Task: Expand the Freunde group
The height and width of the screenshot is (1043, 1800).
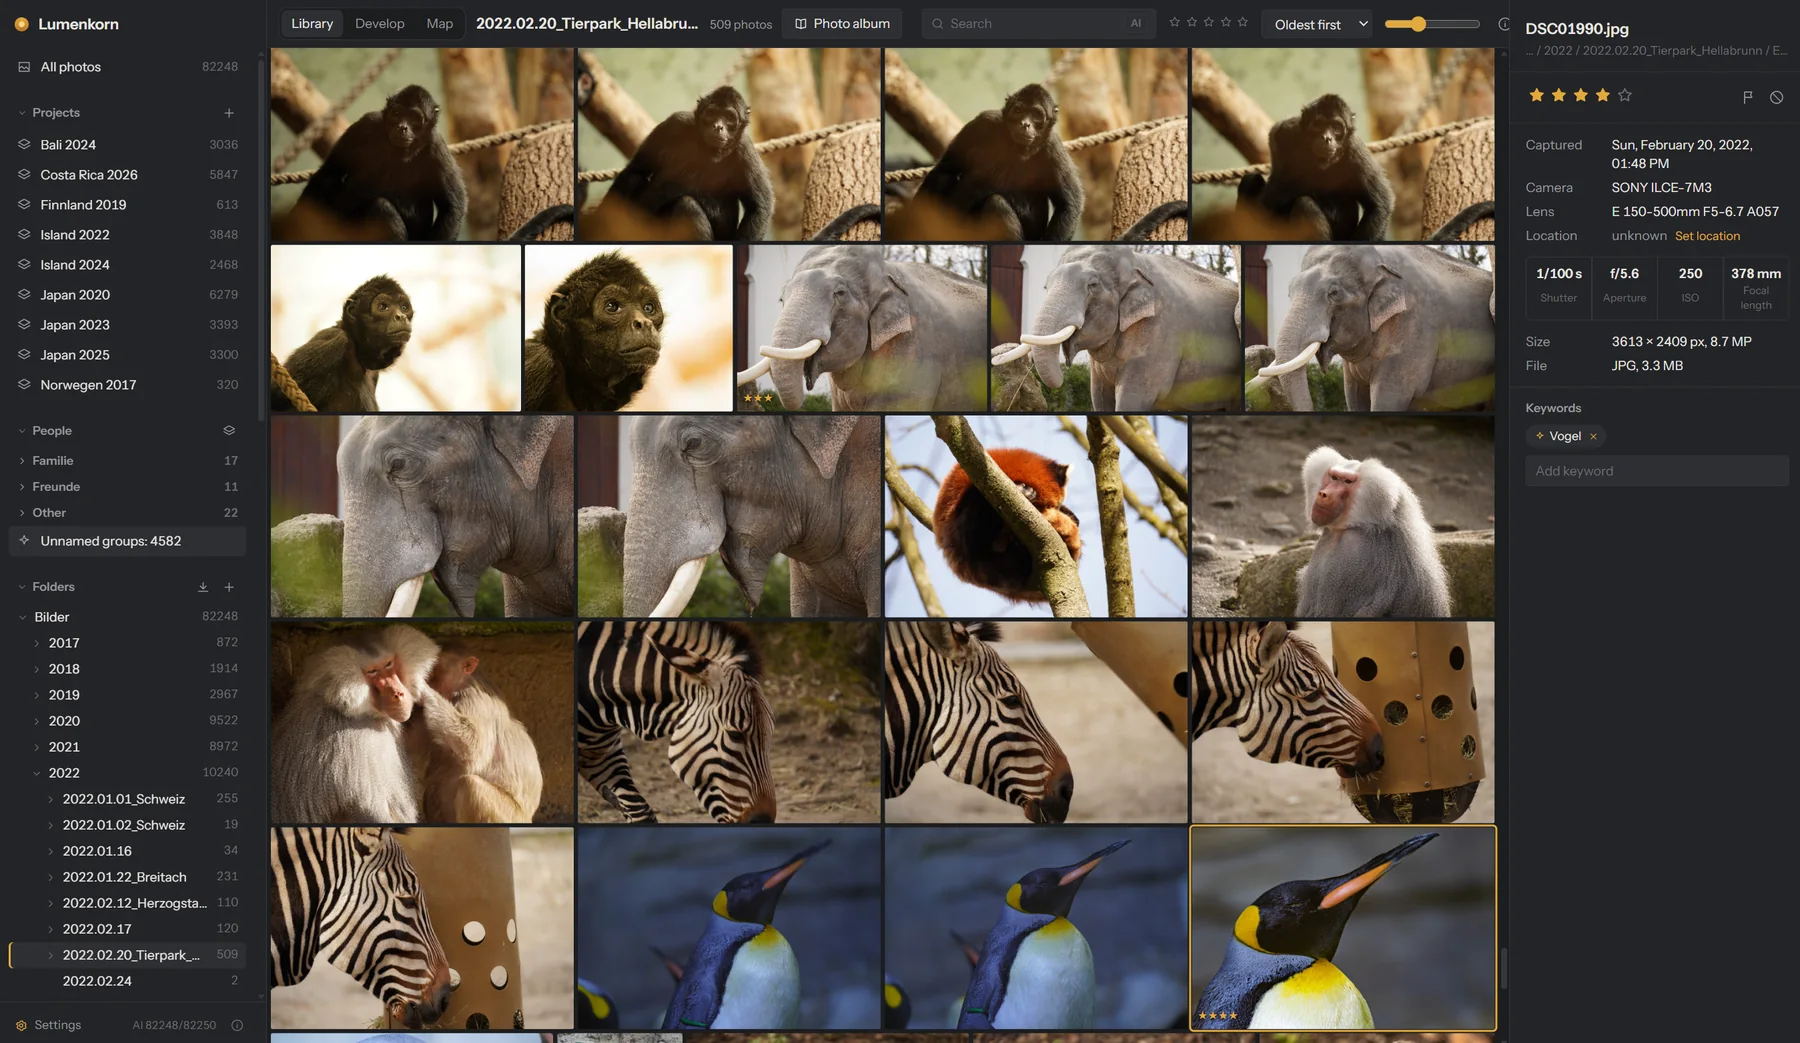Action: (x=22, y=487)
